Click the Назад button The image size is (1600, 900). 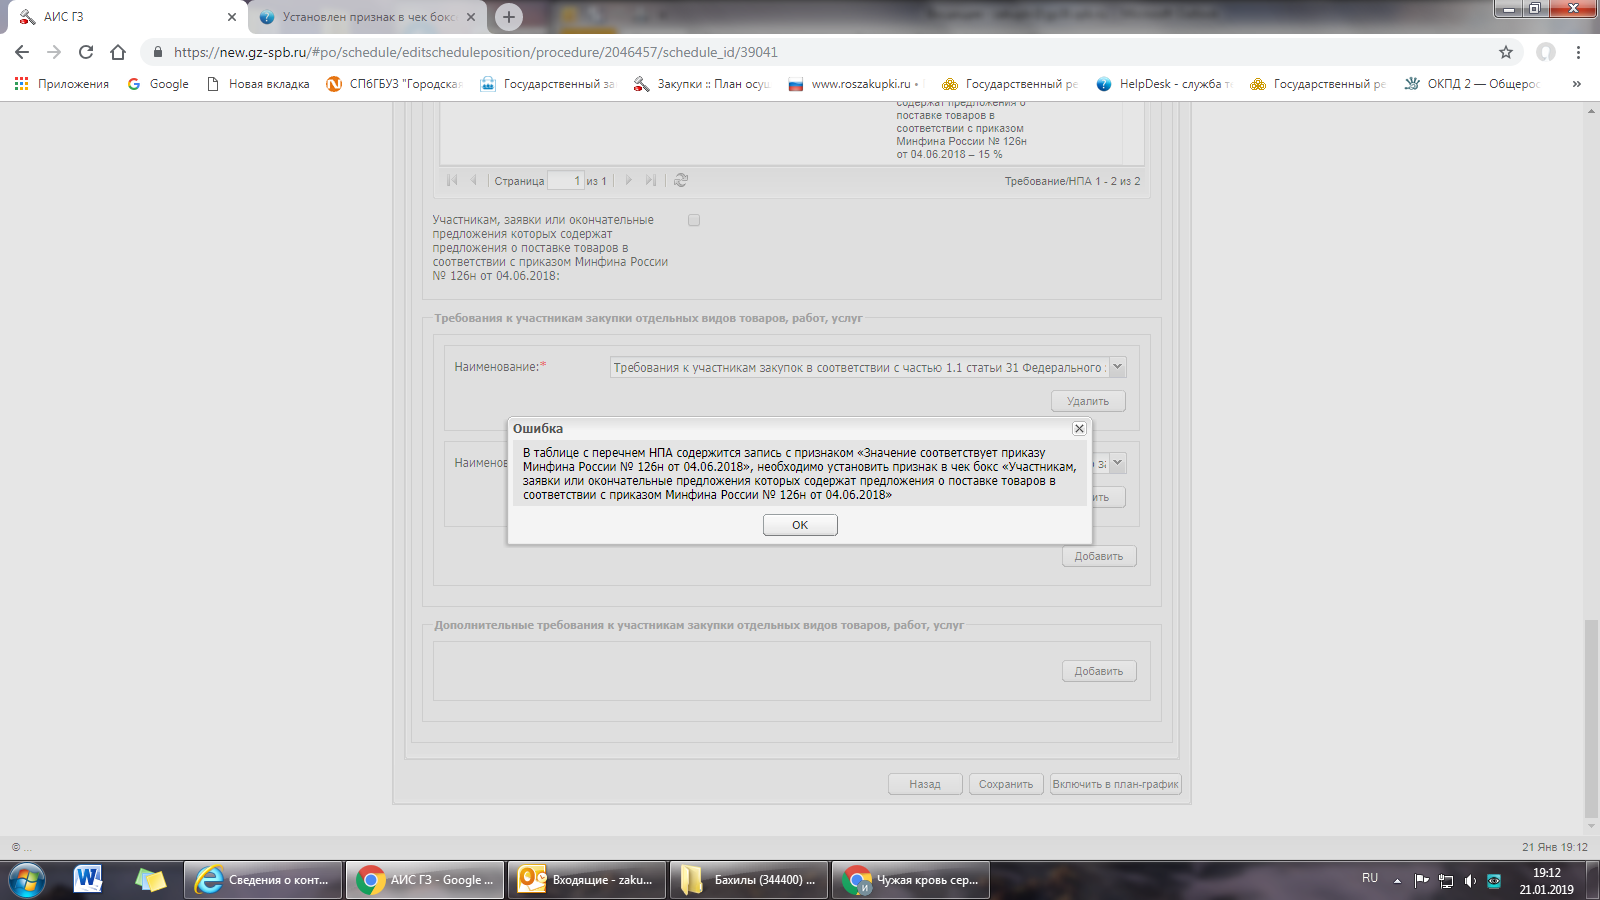(925, 784)
